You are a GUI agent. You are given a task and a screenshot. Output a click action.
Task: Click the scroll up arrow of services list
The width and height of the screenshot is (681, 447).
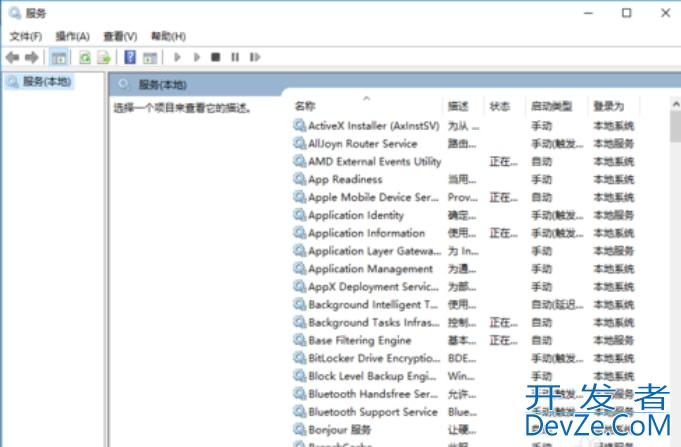[676, 104]
